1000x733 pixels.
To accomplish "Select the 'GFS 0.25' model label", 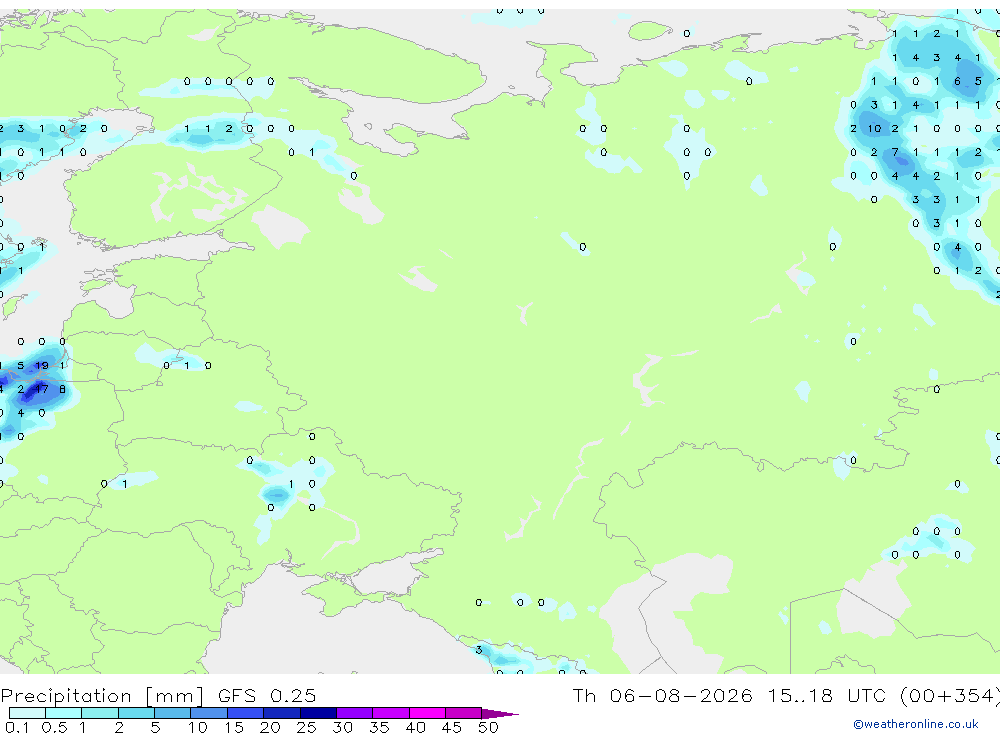I will 267,695.
